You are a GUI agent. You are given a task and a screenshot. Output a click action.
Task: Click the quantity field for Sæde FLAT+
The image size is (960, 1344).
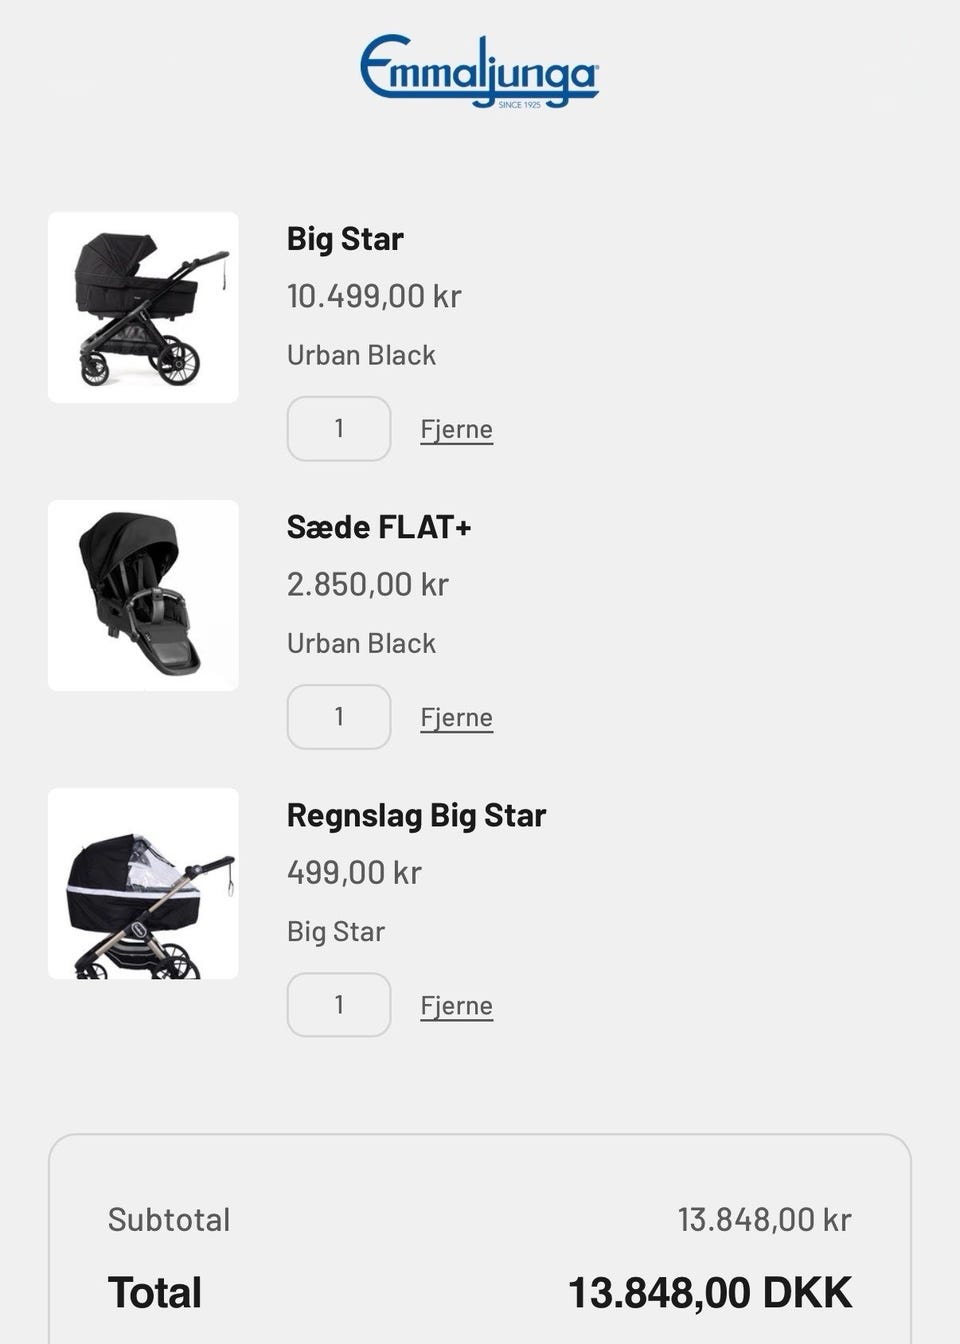pyautogui.click(x=339, y=716)
